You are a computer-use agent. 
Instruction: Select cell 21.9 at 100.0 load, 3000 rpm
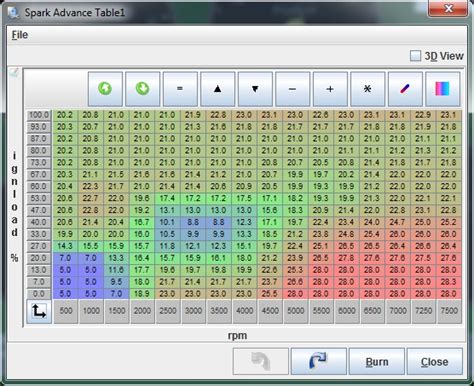click(x=193, y=115)
